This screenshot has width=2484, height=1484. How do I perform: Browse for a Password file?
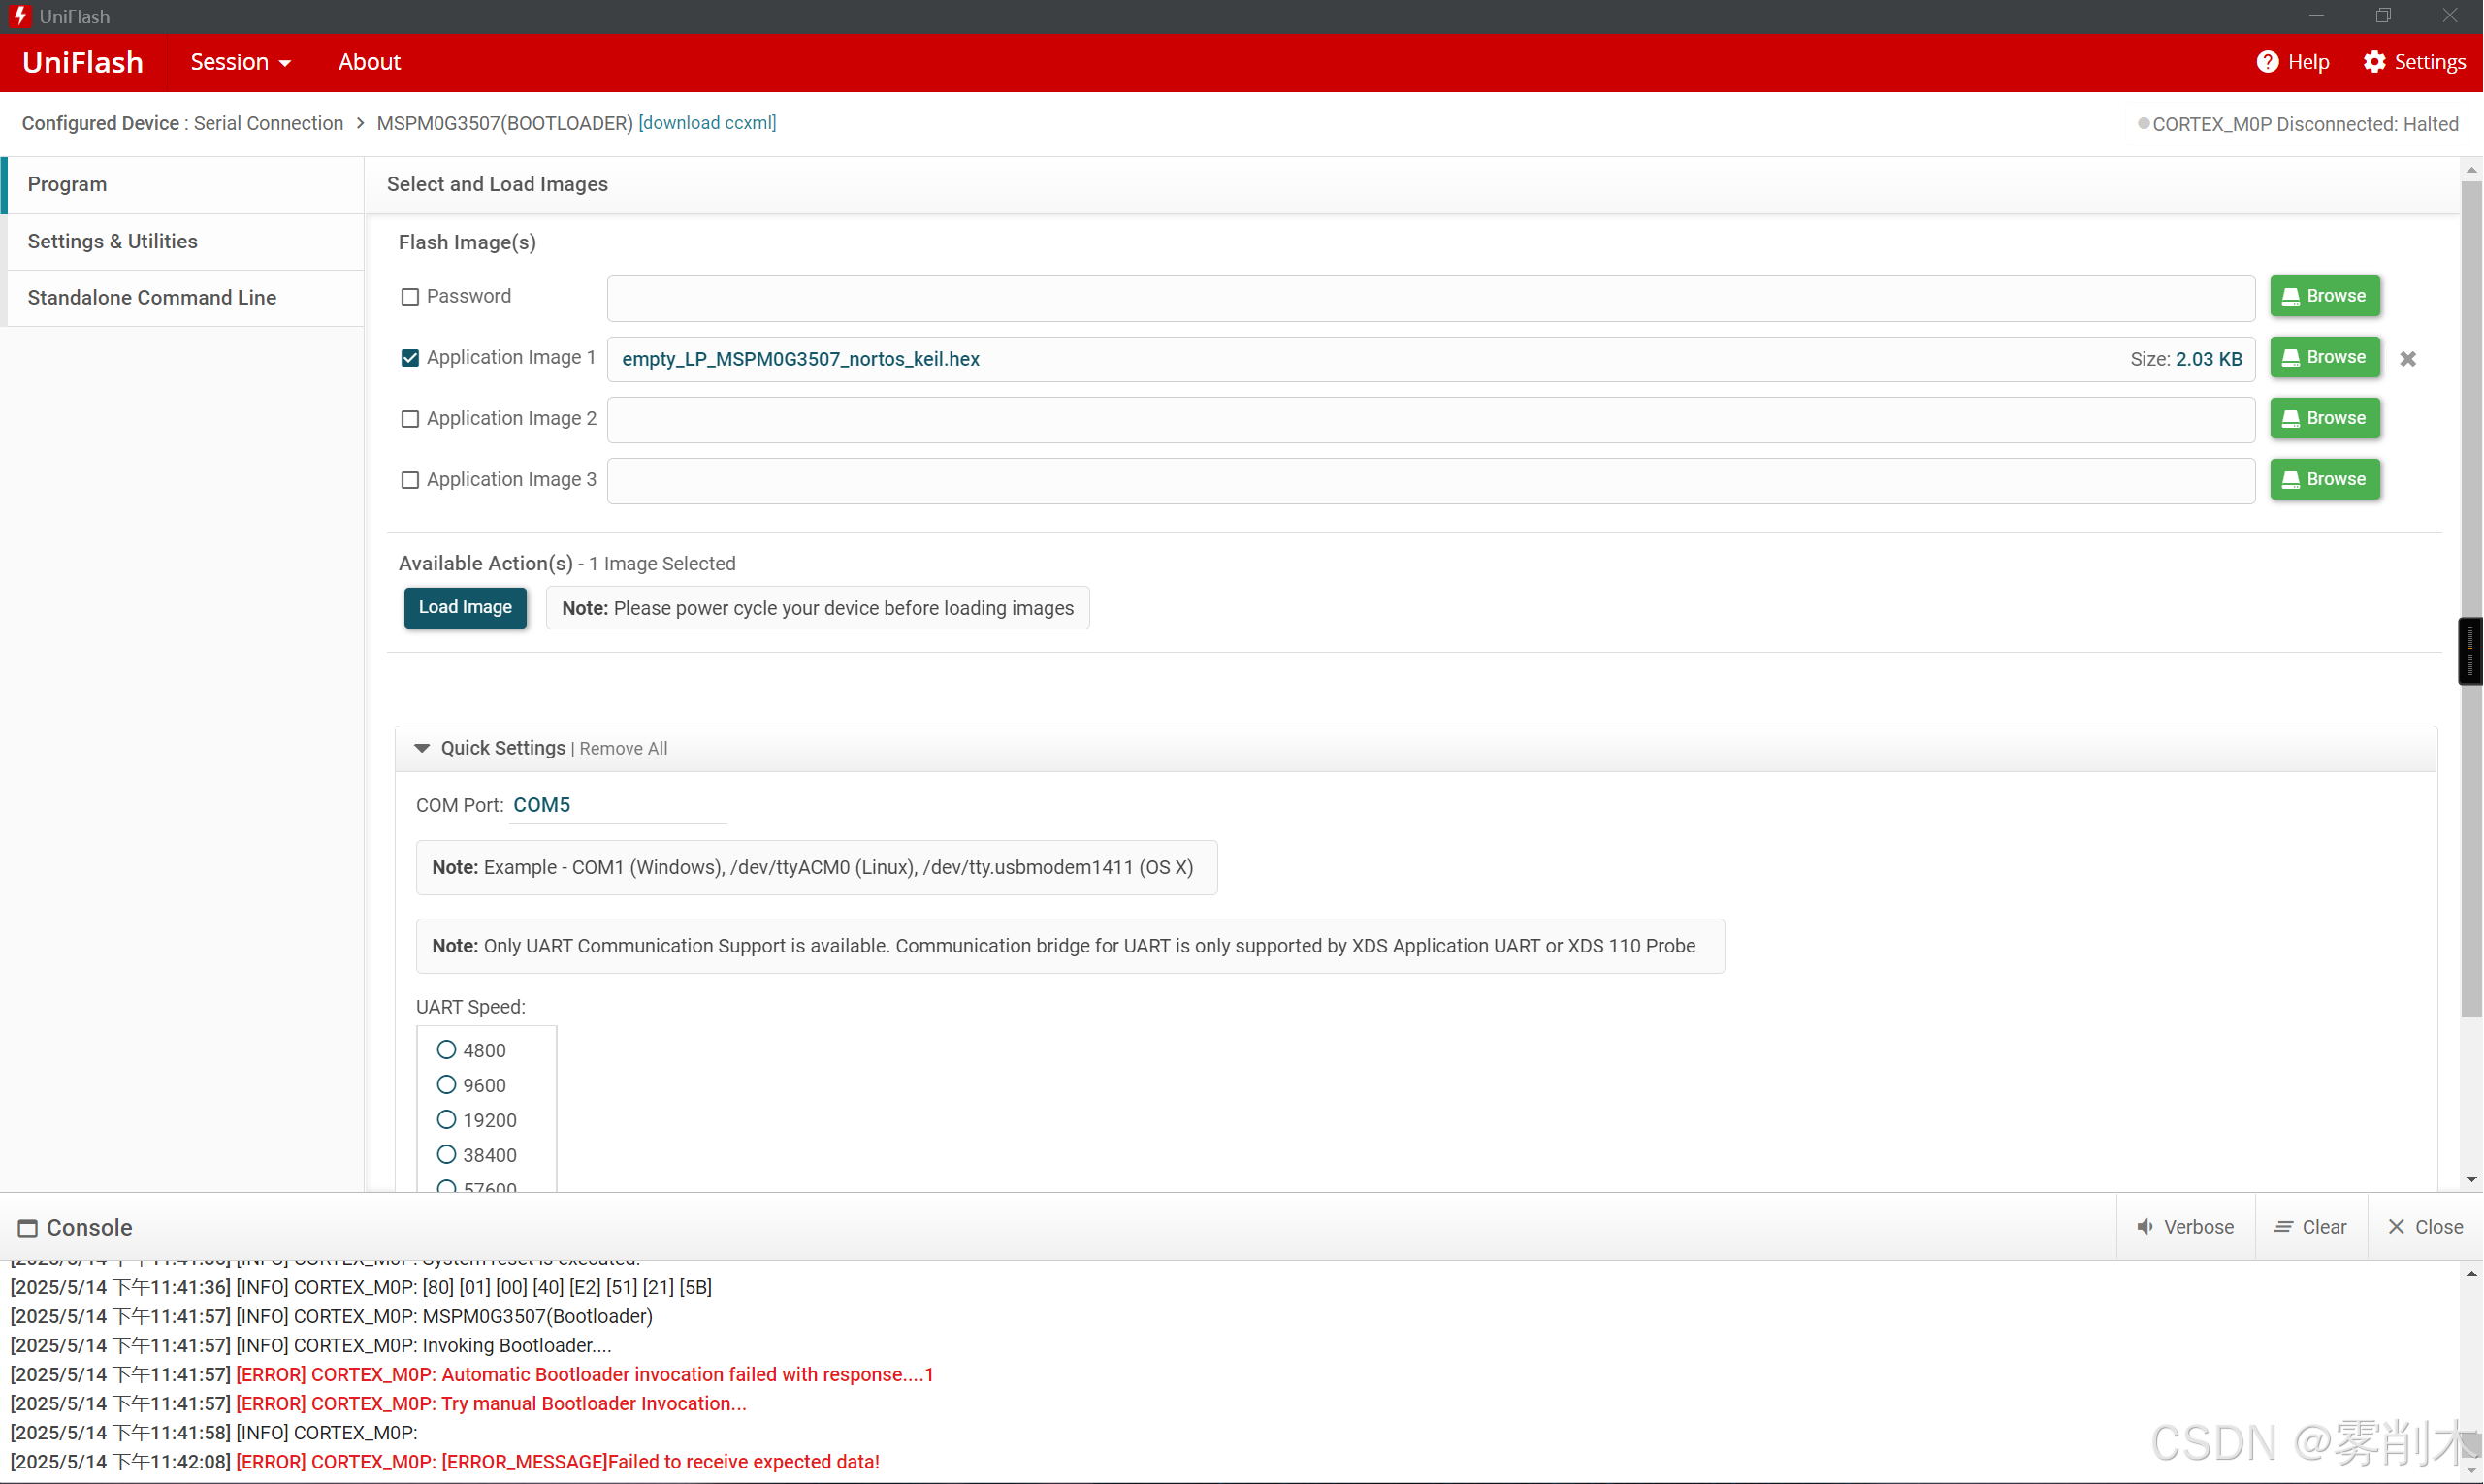(x=2325, y=296)
